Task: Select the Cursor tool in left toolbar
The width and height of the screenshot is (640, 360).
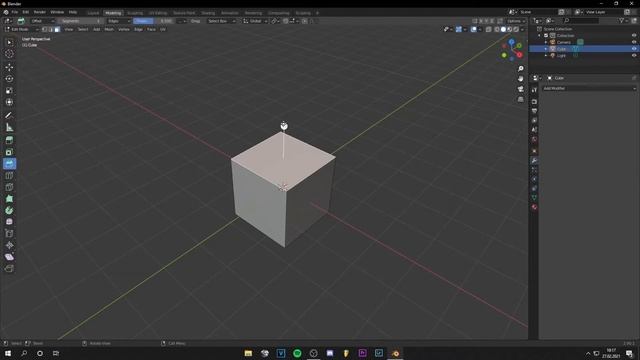Action: (9, 54)
